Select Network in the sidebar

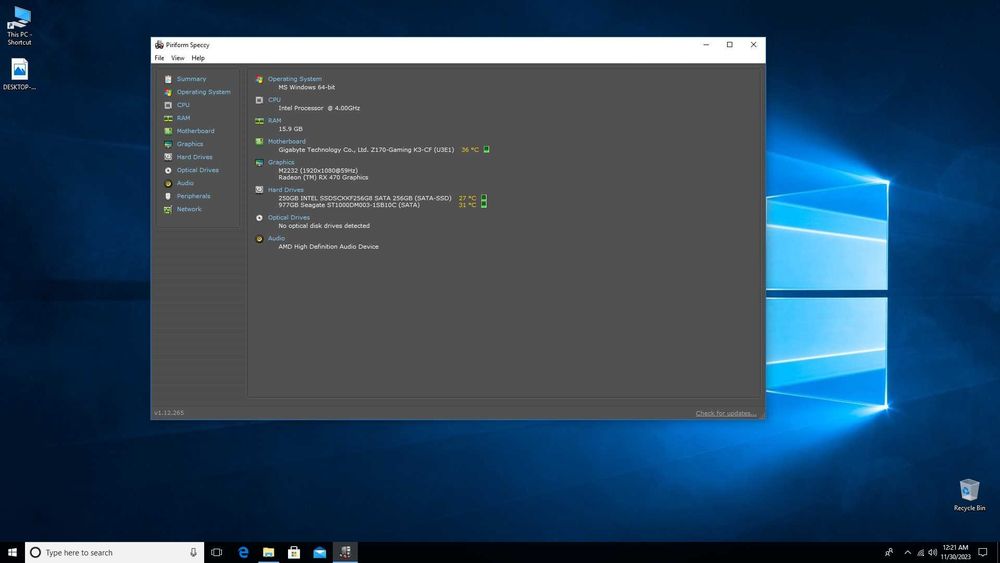click(x=189, y=209)
